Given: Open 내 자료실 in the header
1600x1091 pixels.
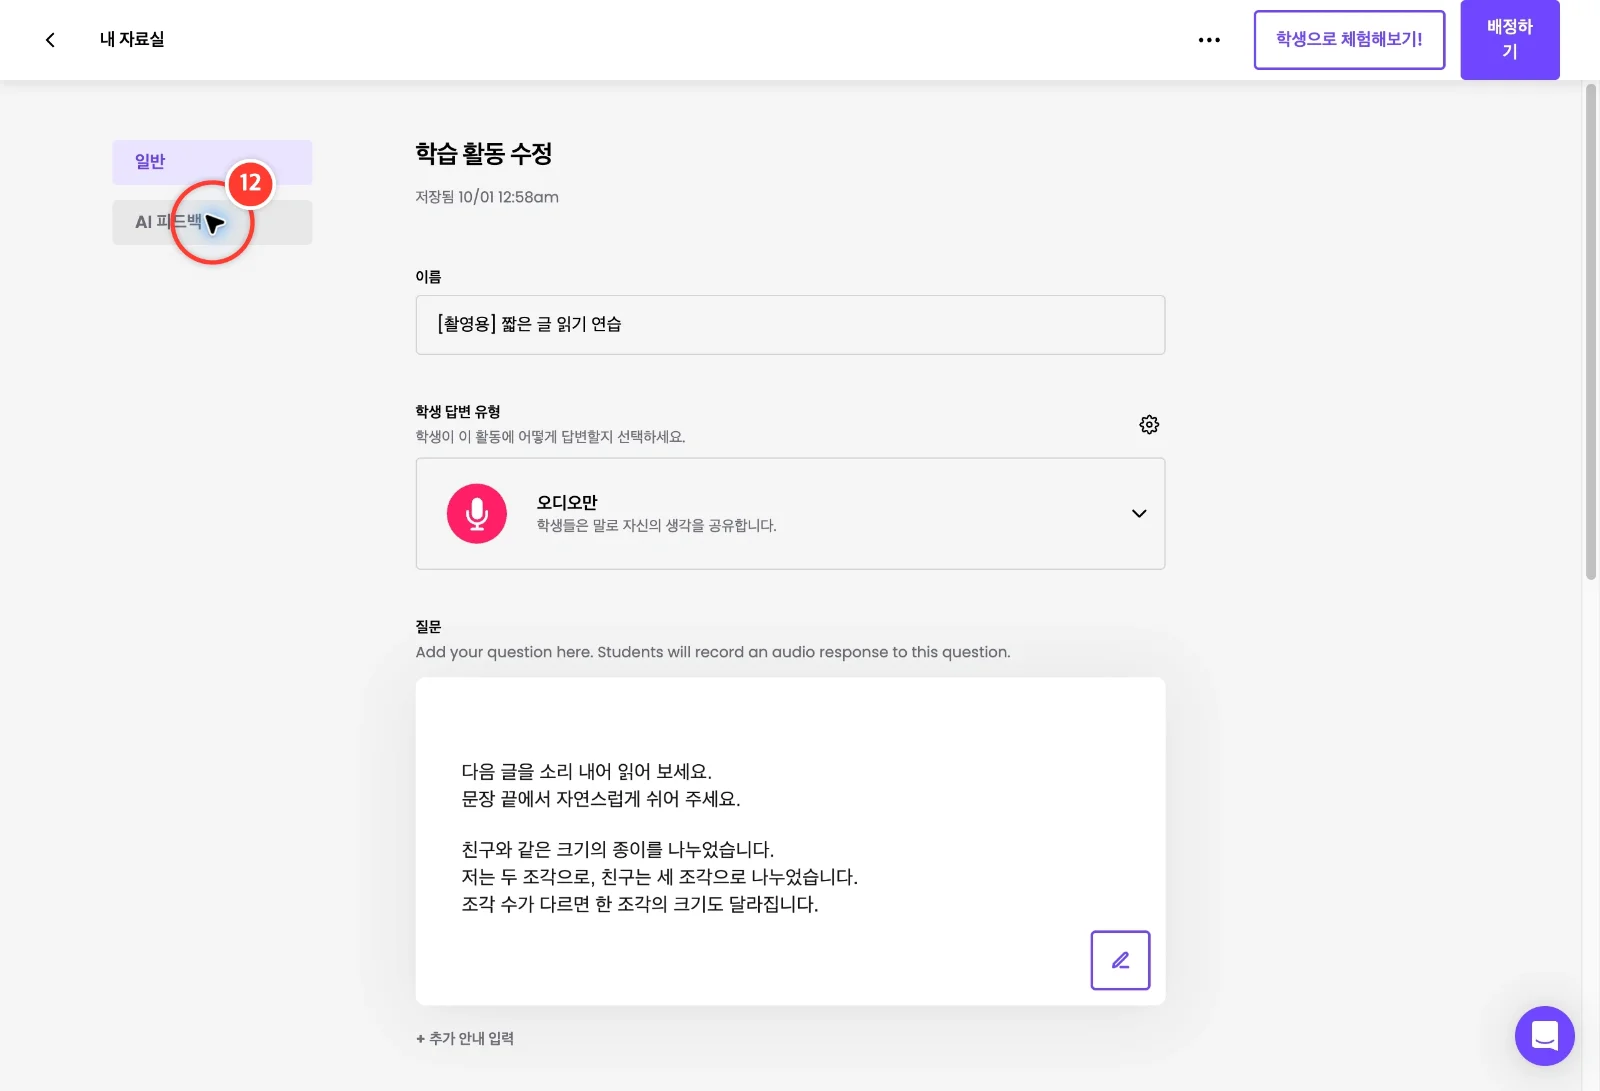Looking at the screenshot, I should pyautogui.click(x=132, y=40).
